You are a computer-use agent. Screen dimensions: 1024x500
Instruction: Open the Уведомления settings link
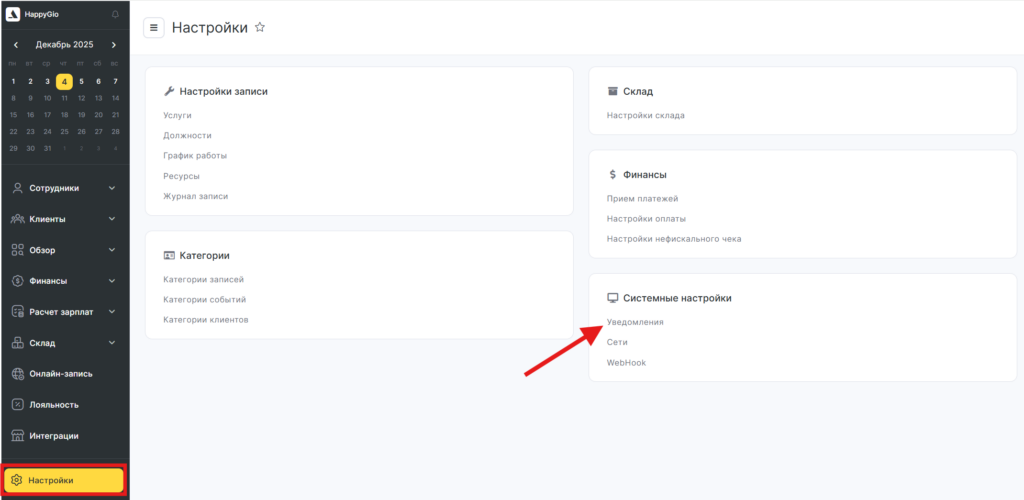[x=635, y=322]
